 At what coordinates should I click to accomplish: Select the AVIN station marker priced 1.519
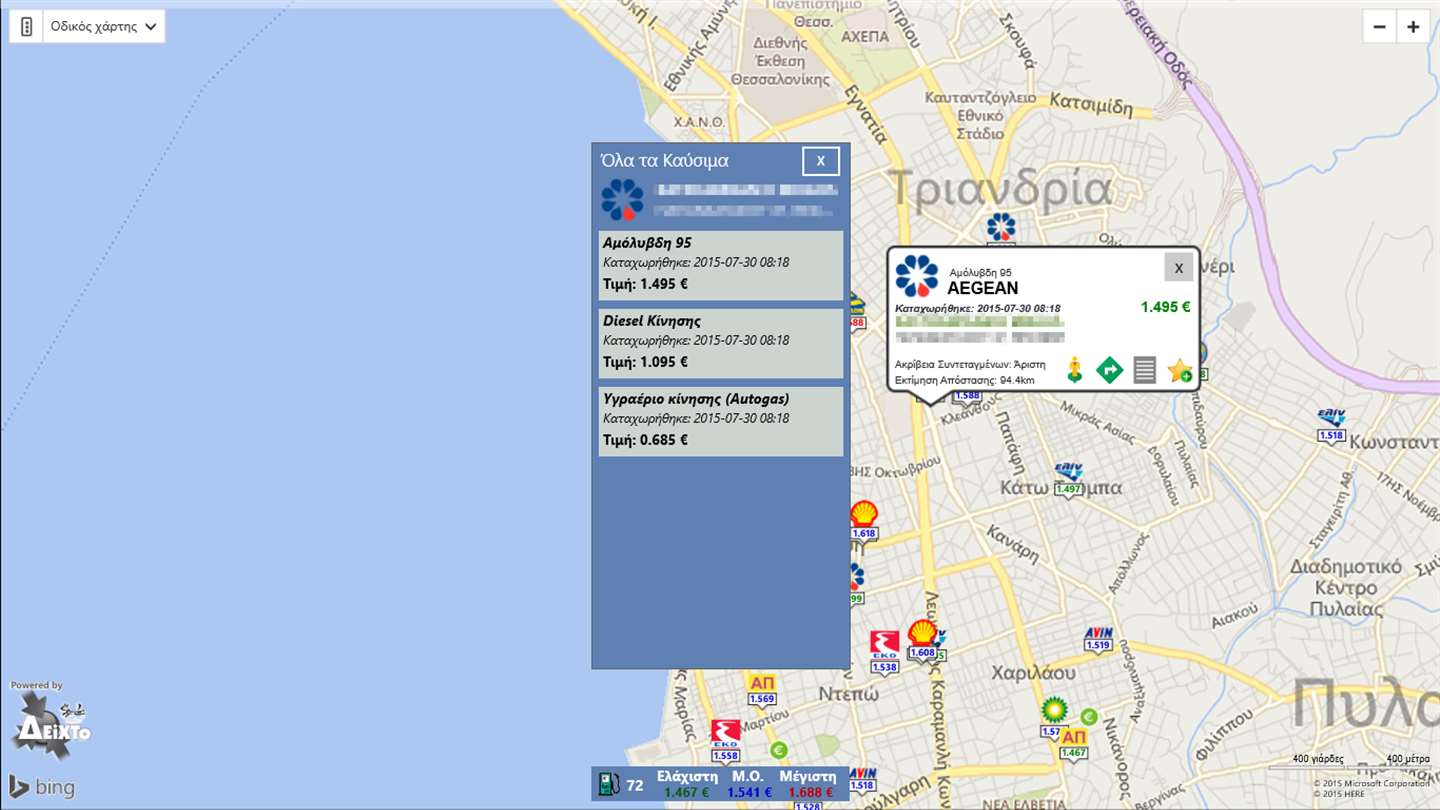click(1098, 639)
